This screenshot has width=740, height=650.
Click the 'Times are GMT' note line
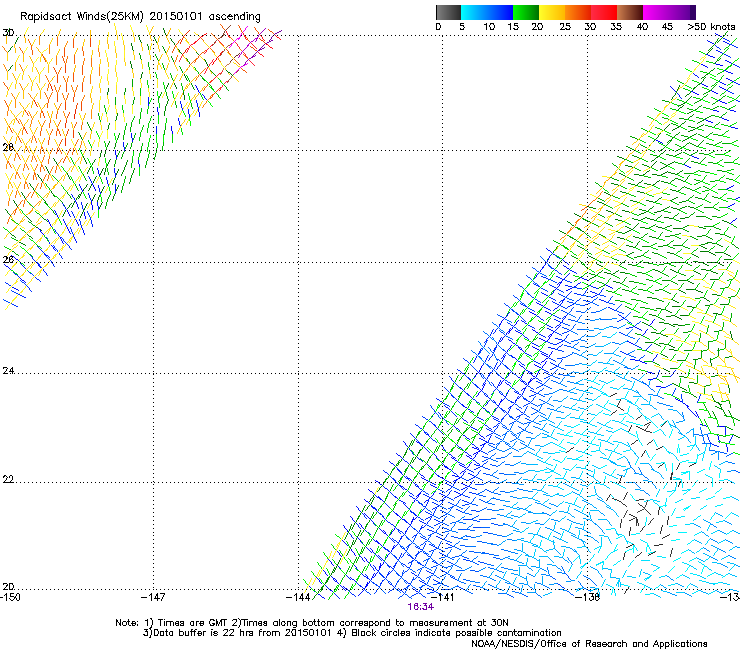click(x=312, y=623)
